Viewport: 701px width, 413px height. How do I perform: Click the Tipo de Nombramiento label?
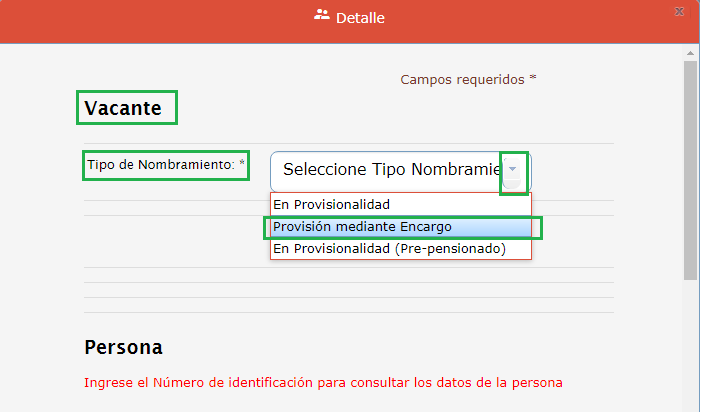[160, 164]
